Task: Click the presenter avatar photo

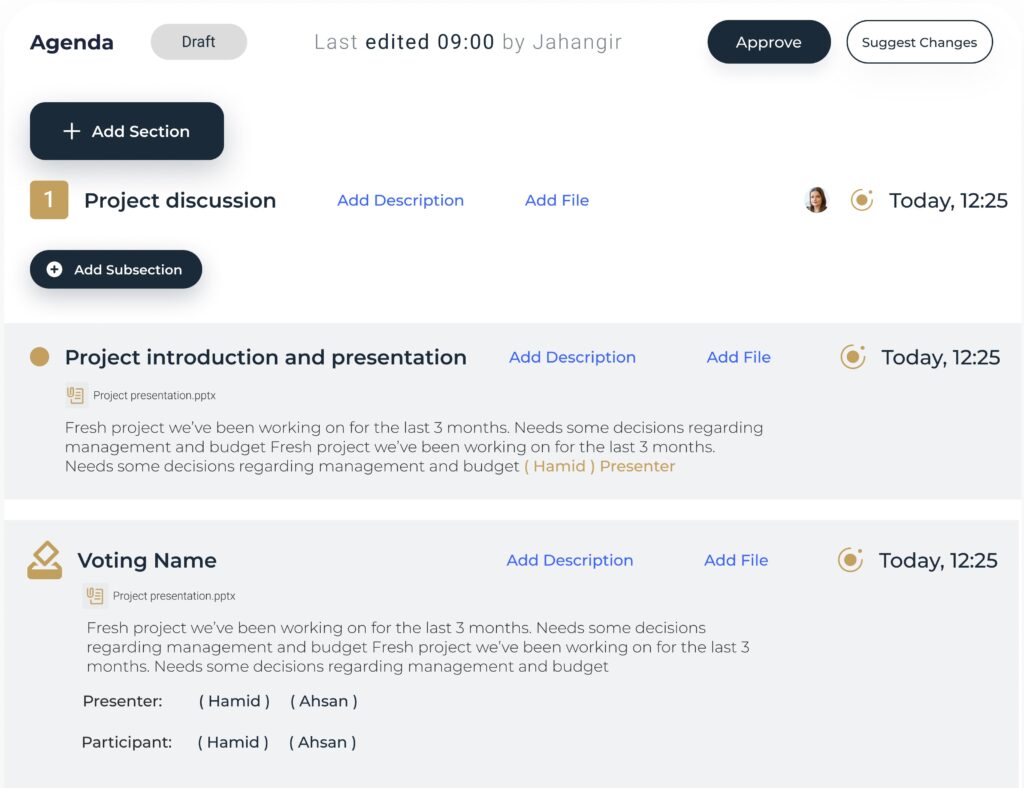Action: (817, 200)
